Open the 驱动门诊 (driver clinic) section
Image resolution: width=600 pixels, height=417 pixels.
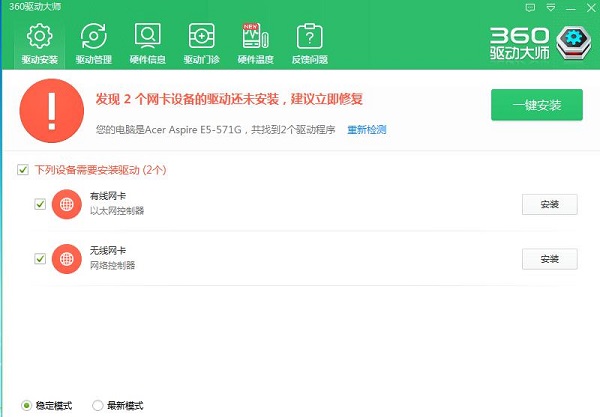[x=201, y=44]
